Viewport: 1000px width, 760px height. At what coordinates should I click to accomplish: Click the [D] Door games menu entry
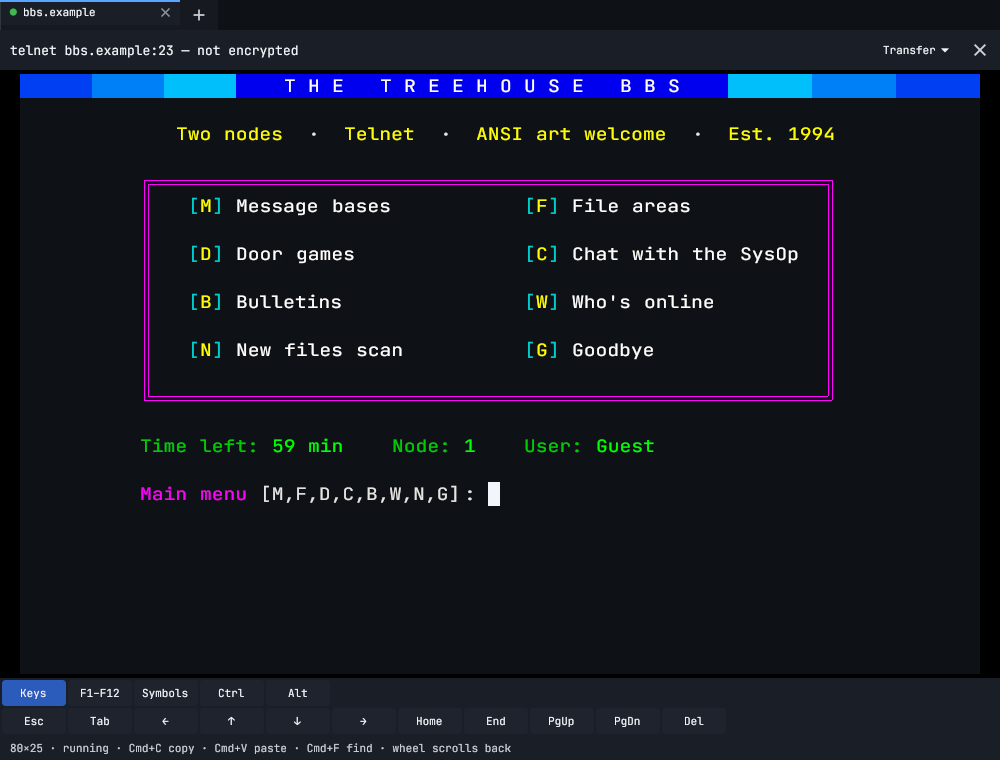272,254
